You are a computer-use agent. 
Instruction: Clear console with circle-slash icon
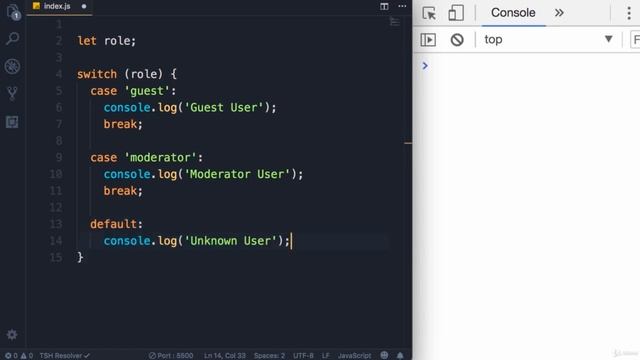457,40
